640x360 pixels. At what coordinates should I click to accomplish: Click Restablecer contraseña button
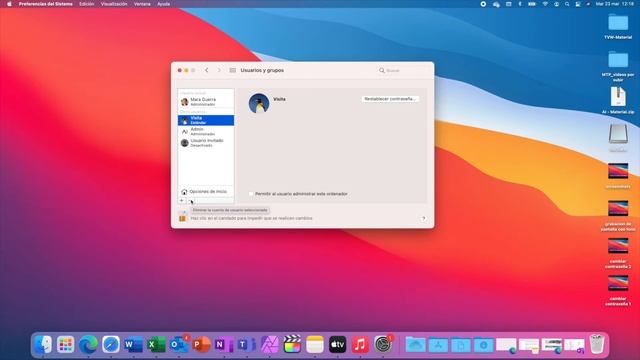(390, 99)
